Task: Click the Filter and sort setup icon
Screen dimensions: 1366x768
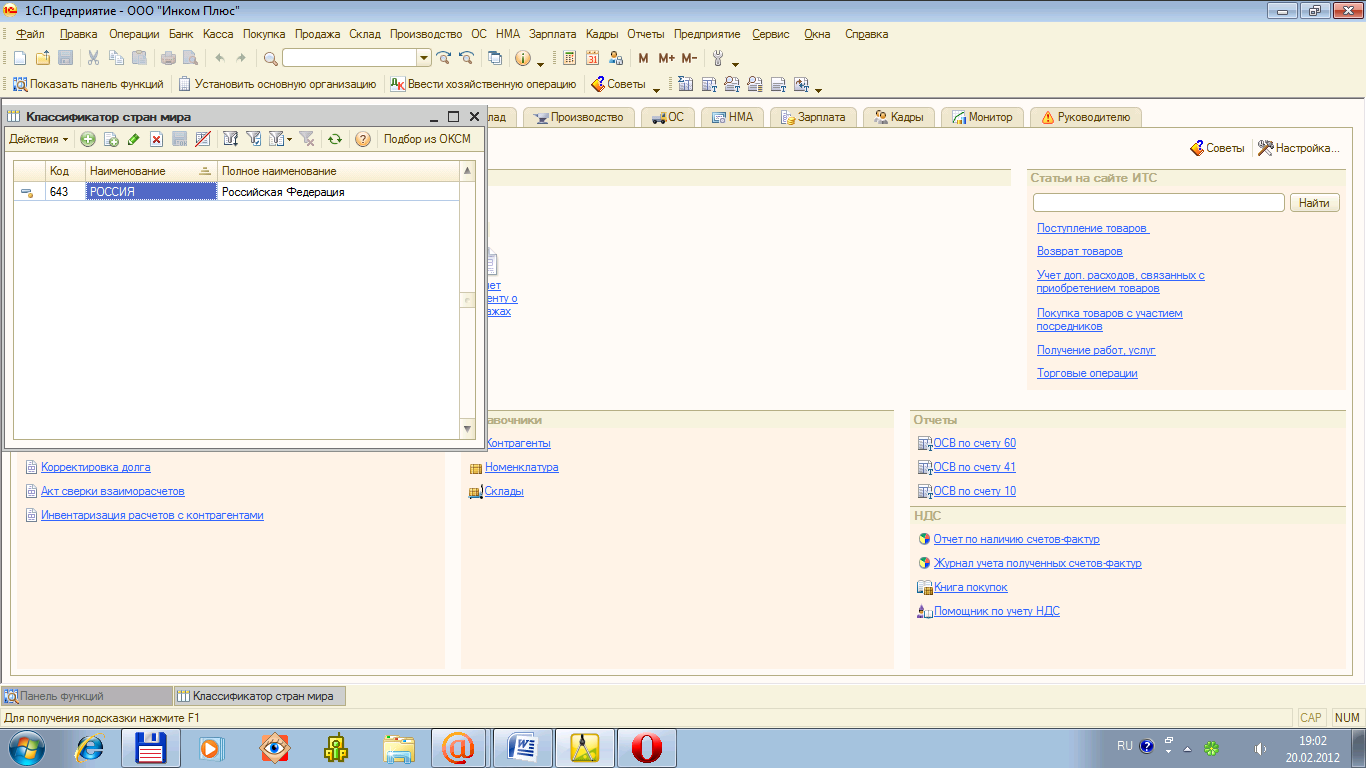Action: click(230, 139)
